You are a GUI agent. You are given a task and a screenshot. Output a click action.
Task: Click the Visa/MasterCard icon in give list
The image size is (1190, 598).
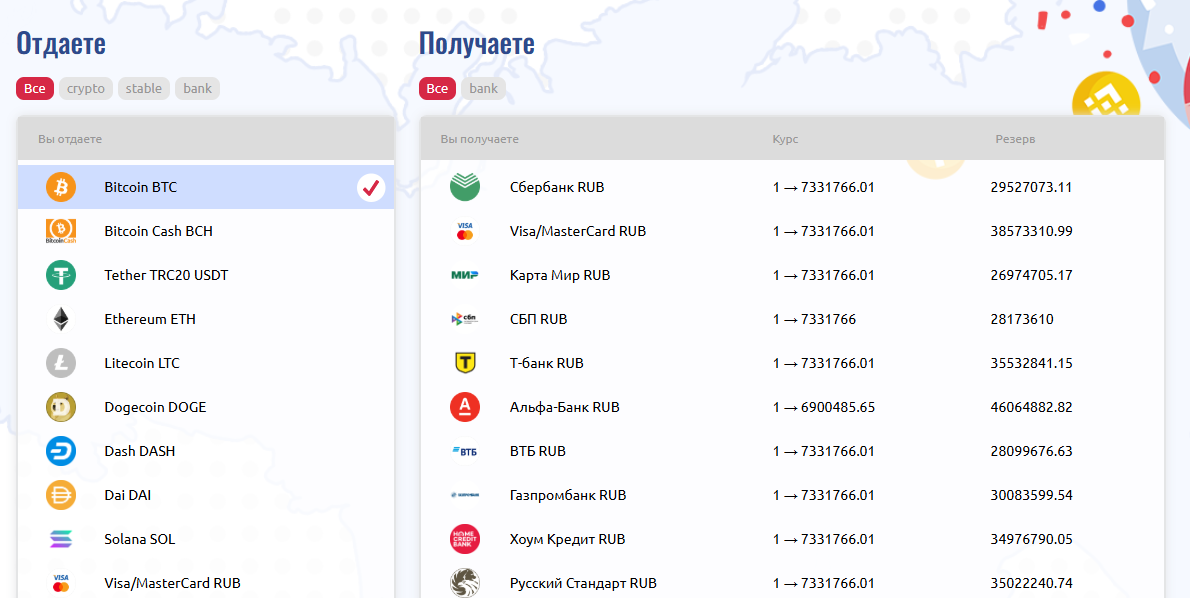(61, 583)
